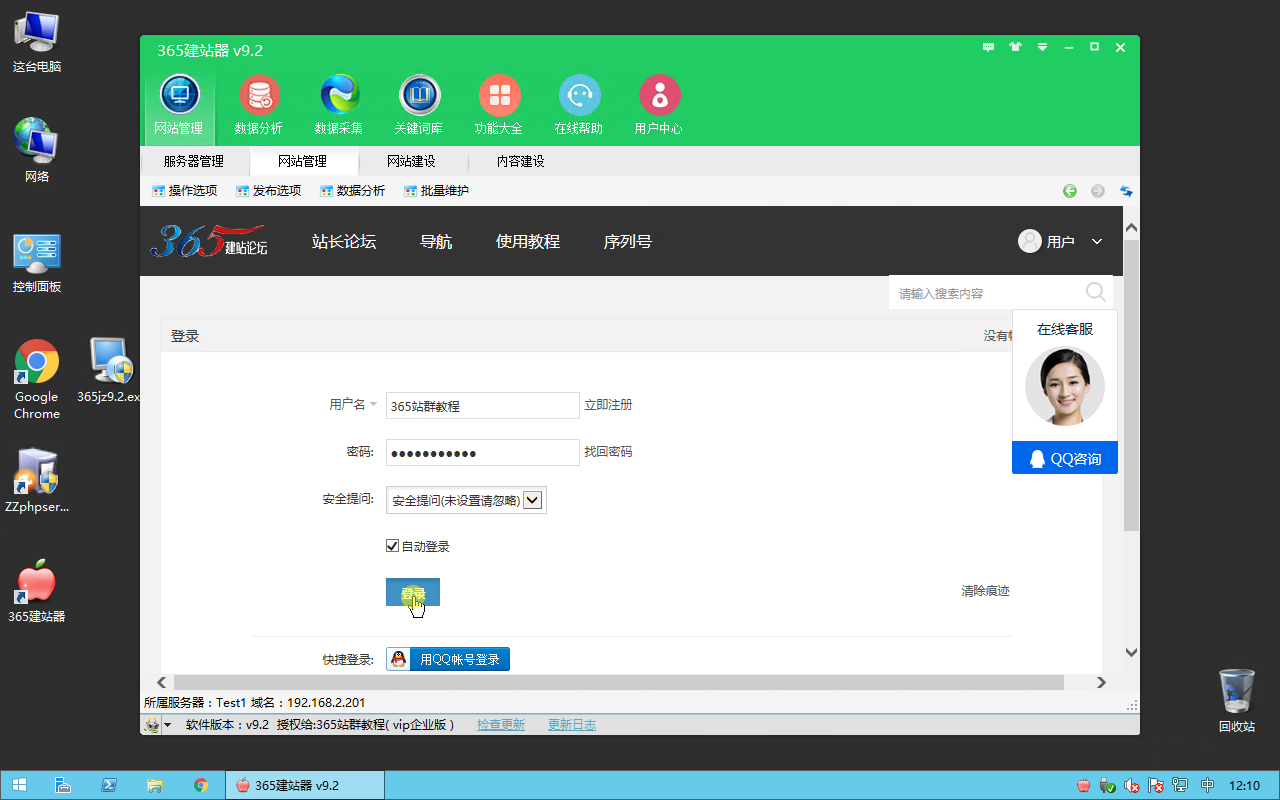Click the 导航 nav link
Image resolution: width=1280 pixels, height=800 pixels.
click(436, 241)
